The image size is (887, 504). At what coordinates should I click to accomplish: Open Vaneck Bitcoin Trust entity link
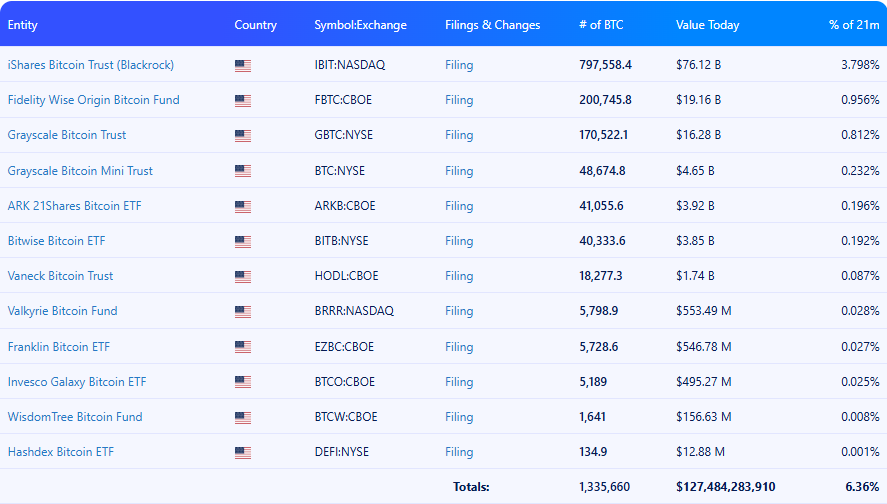[x=60, y=276]
